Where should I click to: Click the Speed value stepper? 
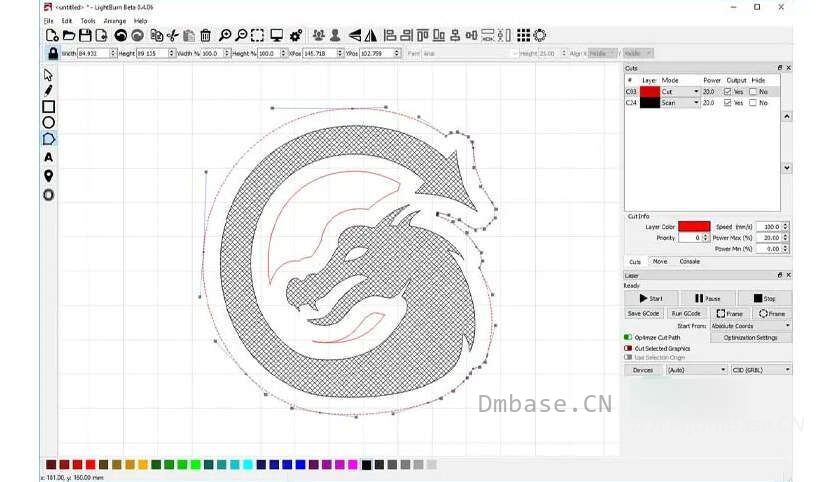pos(786,226)
